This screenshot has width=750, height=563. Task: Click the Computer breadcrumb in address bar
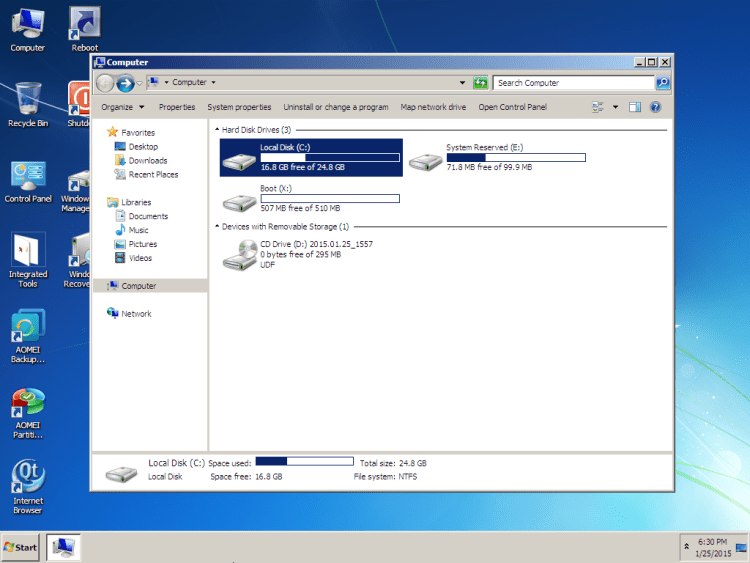point(189,82)
